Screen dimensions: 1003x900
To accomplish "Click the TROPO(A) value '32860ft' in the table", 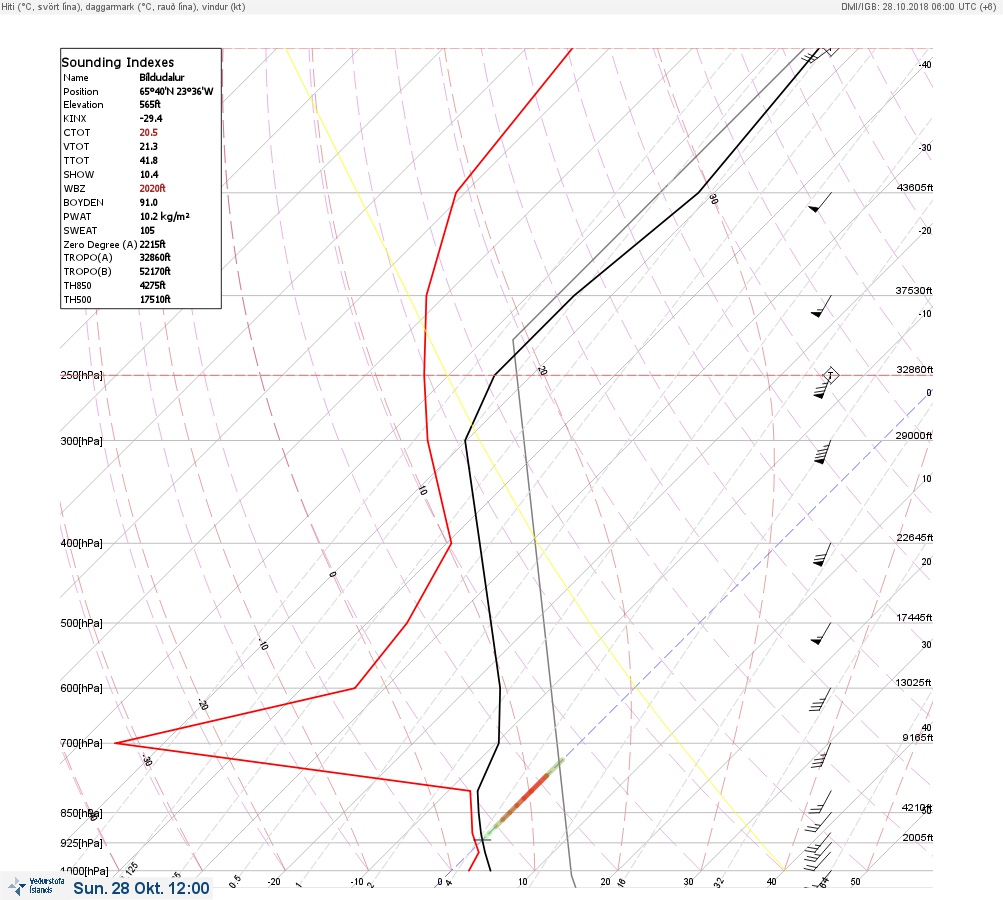I will click(x=155, y=257).
